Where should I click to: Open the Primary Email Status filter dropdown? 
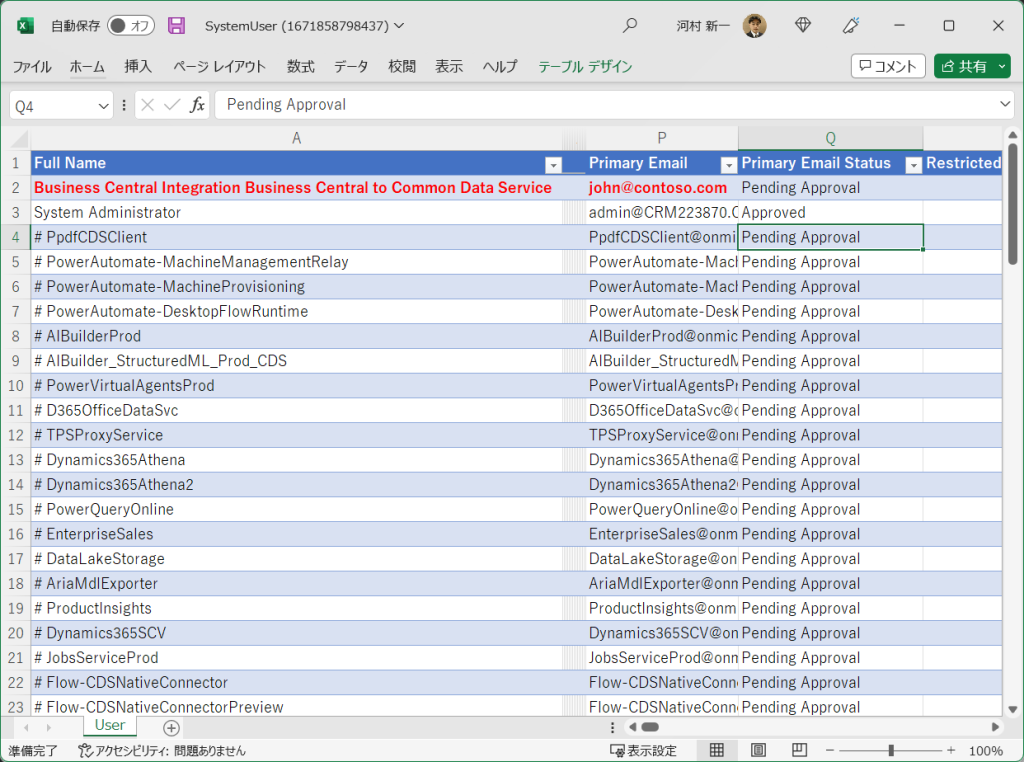pos(914,165)
